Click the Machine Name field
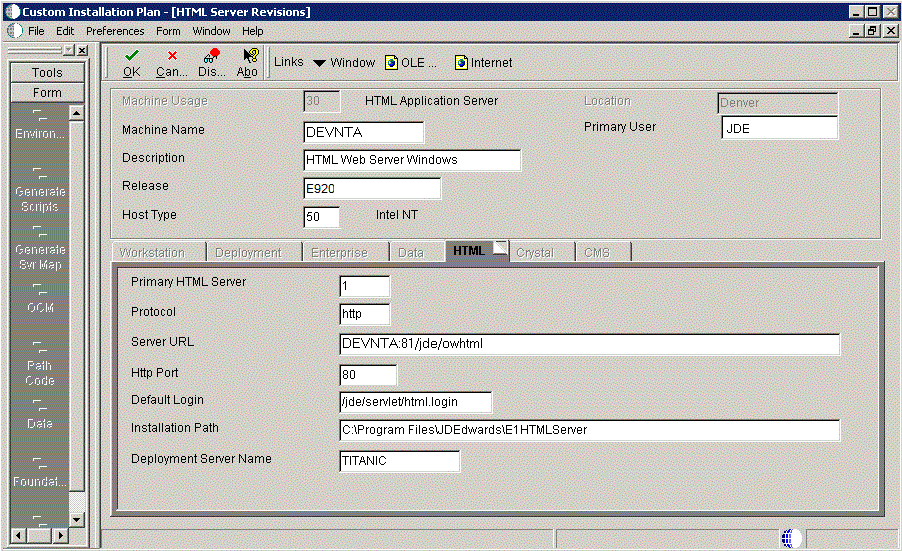Screen dimensions: 902x551 tap(364, 132)
